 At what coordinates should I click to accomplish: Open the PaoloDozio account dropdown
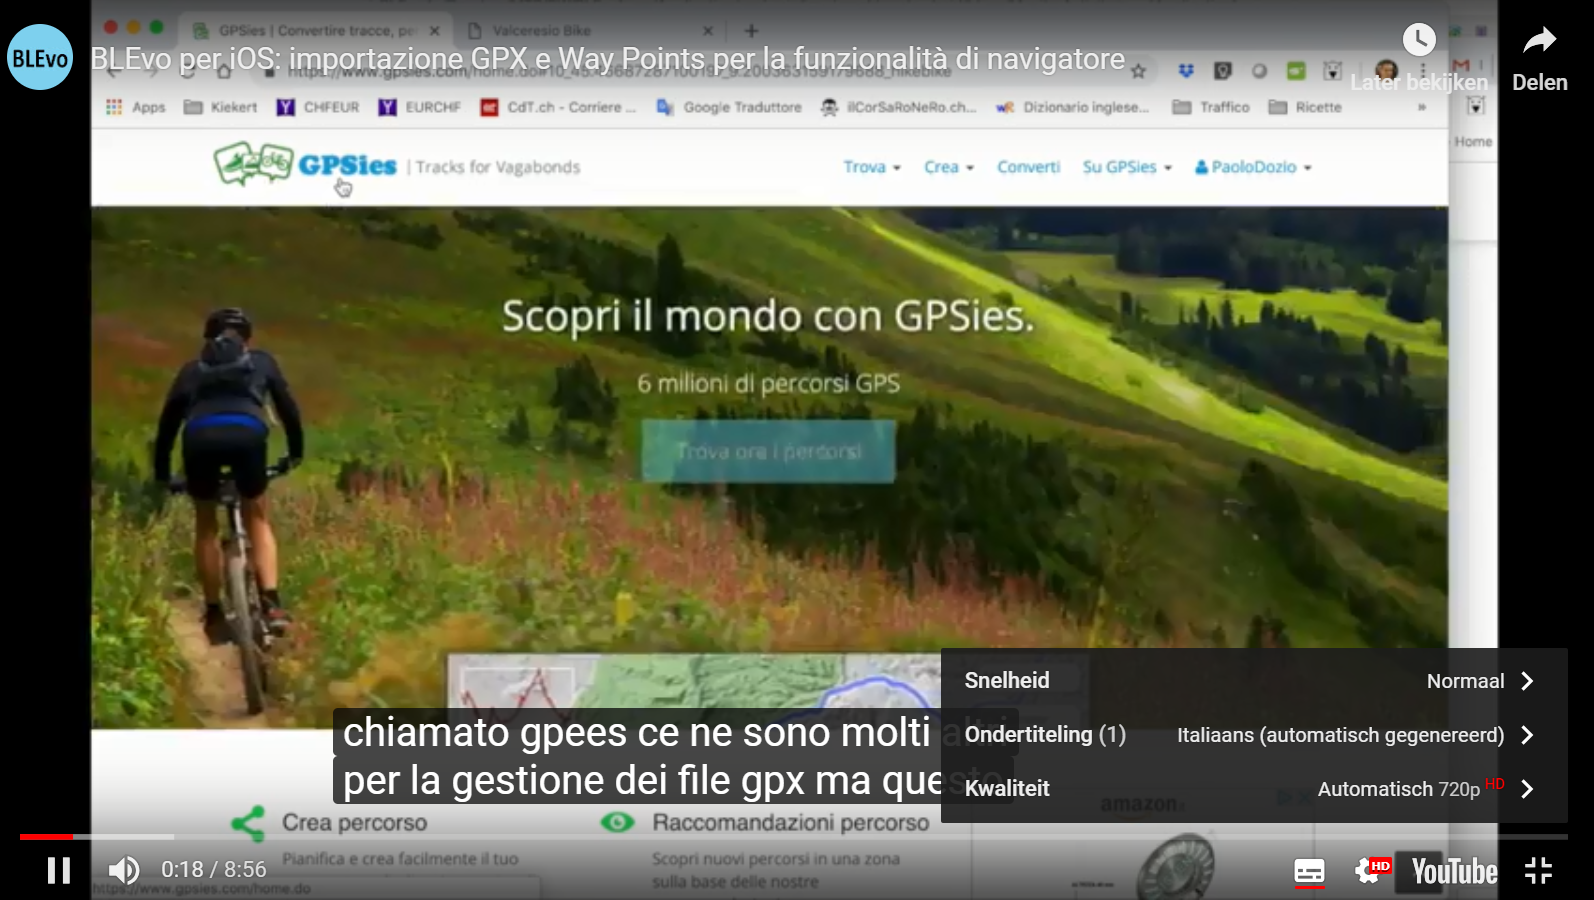[1253, 167]
